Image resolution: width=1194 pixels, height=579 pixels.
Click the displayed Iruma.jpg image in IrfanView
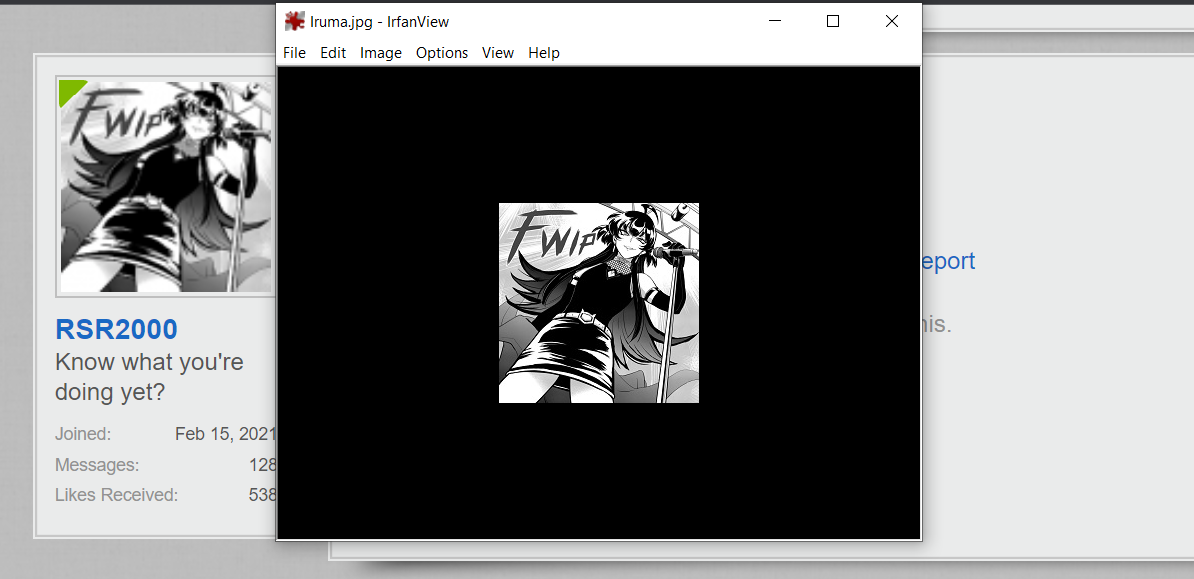(x=599, y=302)
